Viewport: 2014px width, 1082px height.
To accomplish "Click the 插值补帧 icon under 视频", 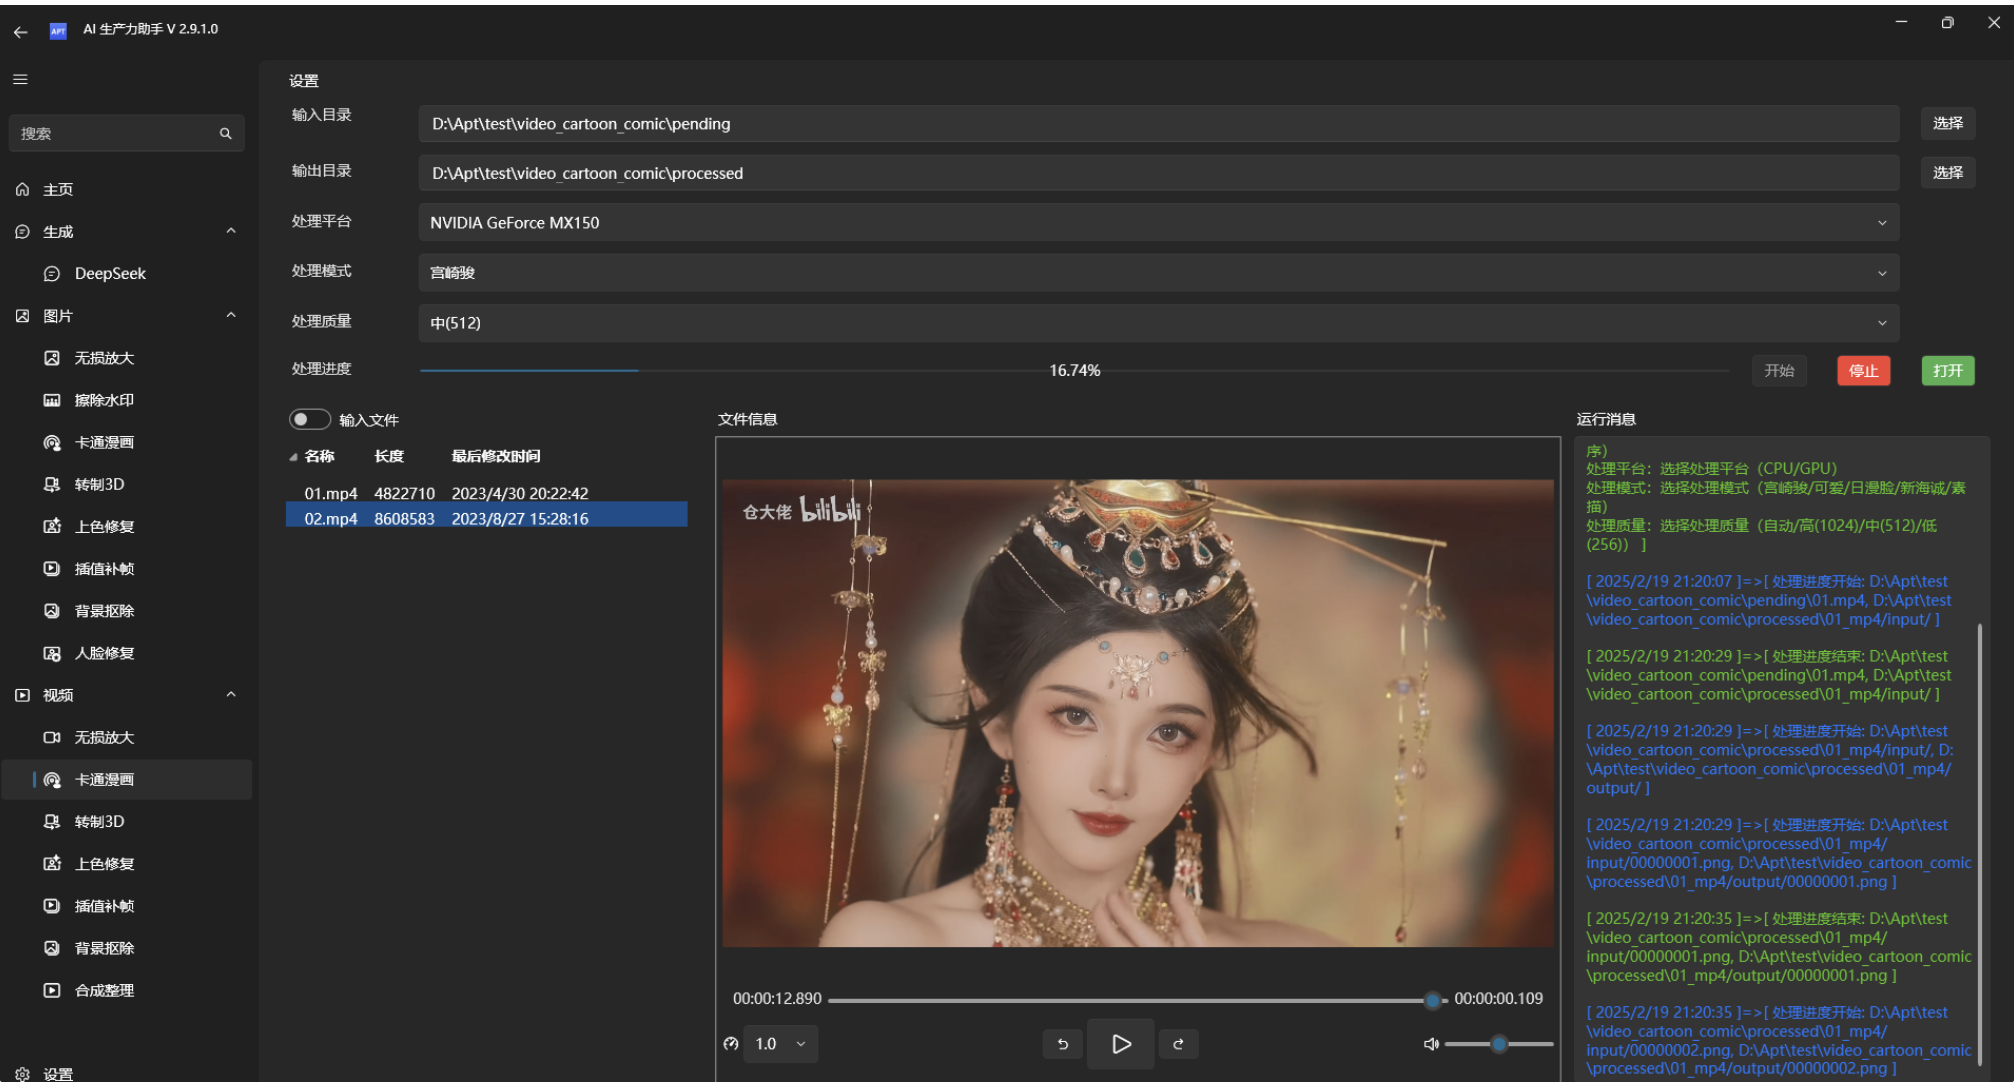I will coord(52,905).
